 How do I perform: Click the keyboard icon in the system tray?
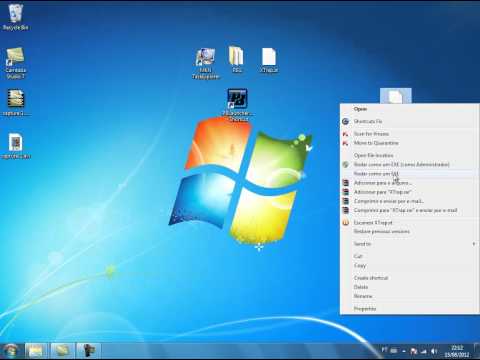pyautogui.click(x=394, y=351)
